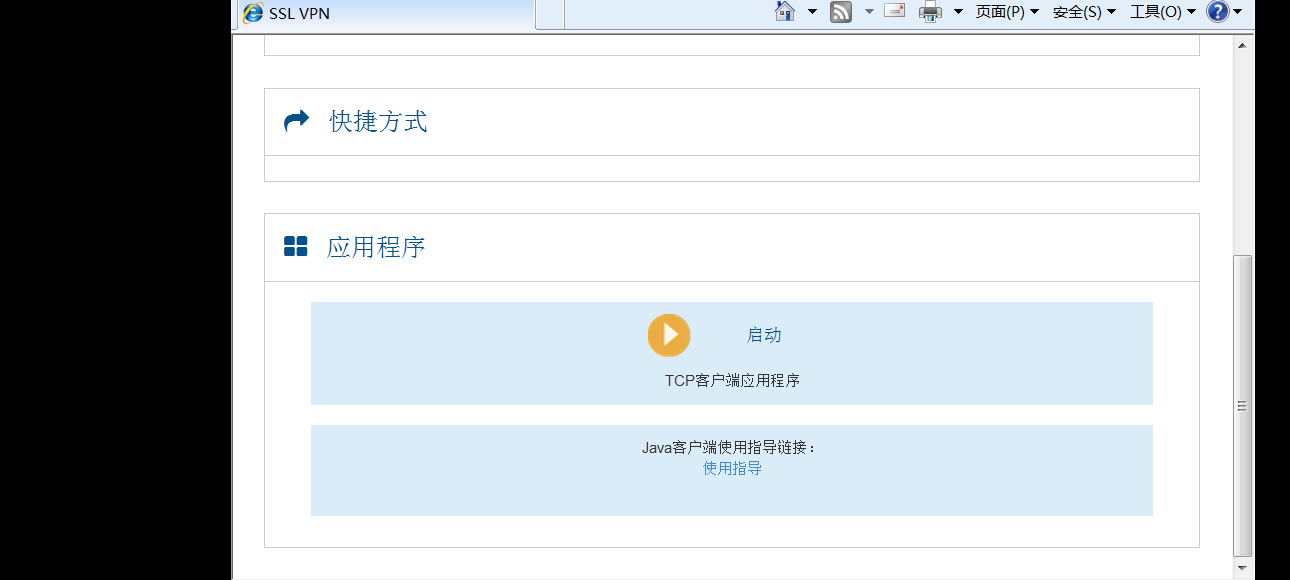Open the Print options dropdown arrow
Screen dimensions: 1290x580
[958, 12]
